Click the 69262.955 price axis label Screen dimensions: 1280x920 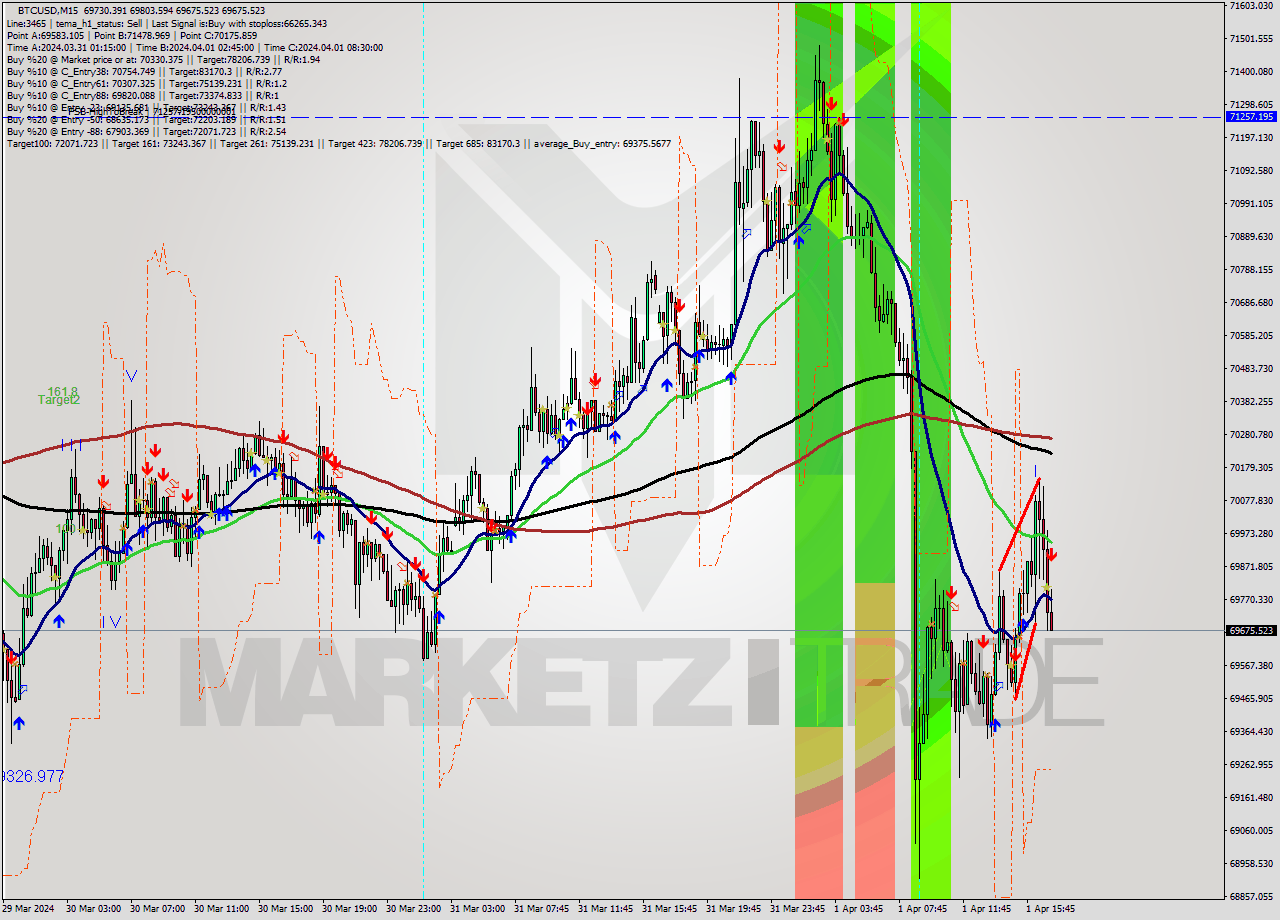coord(1251,764)
